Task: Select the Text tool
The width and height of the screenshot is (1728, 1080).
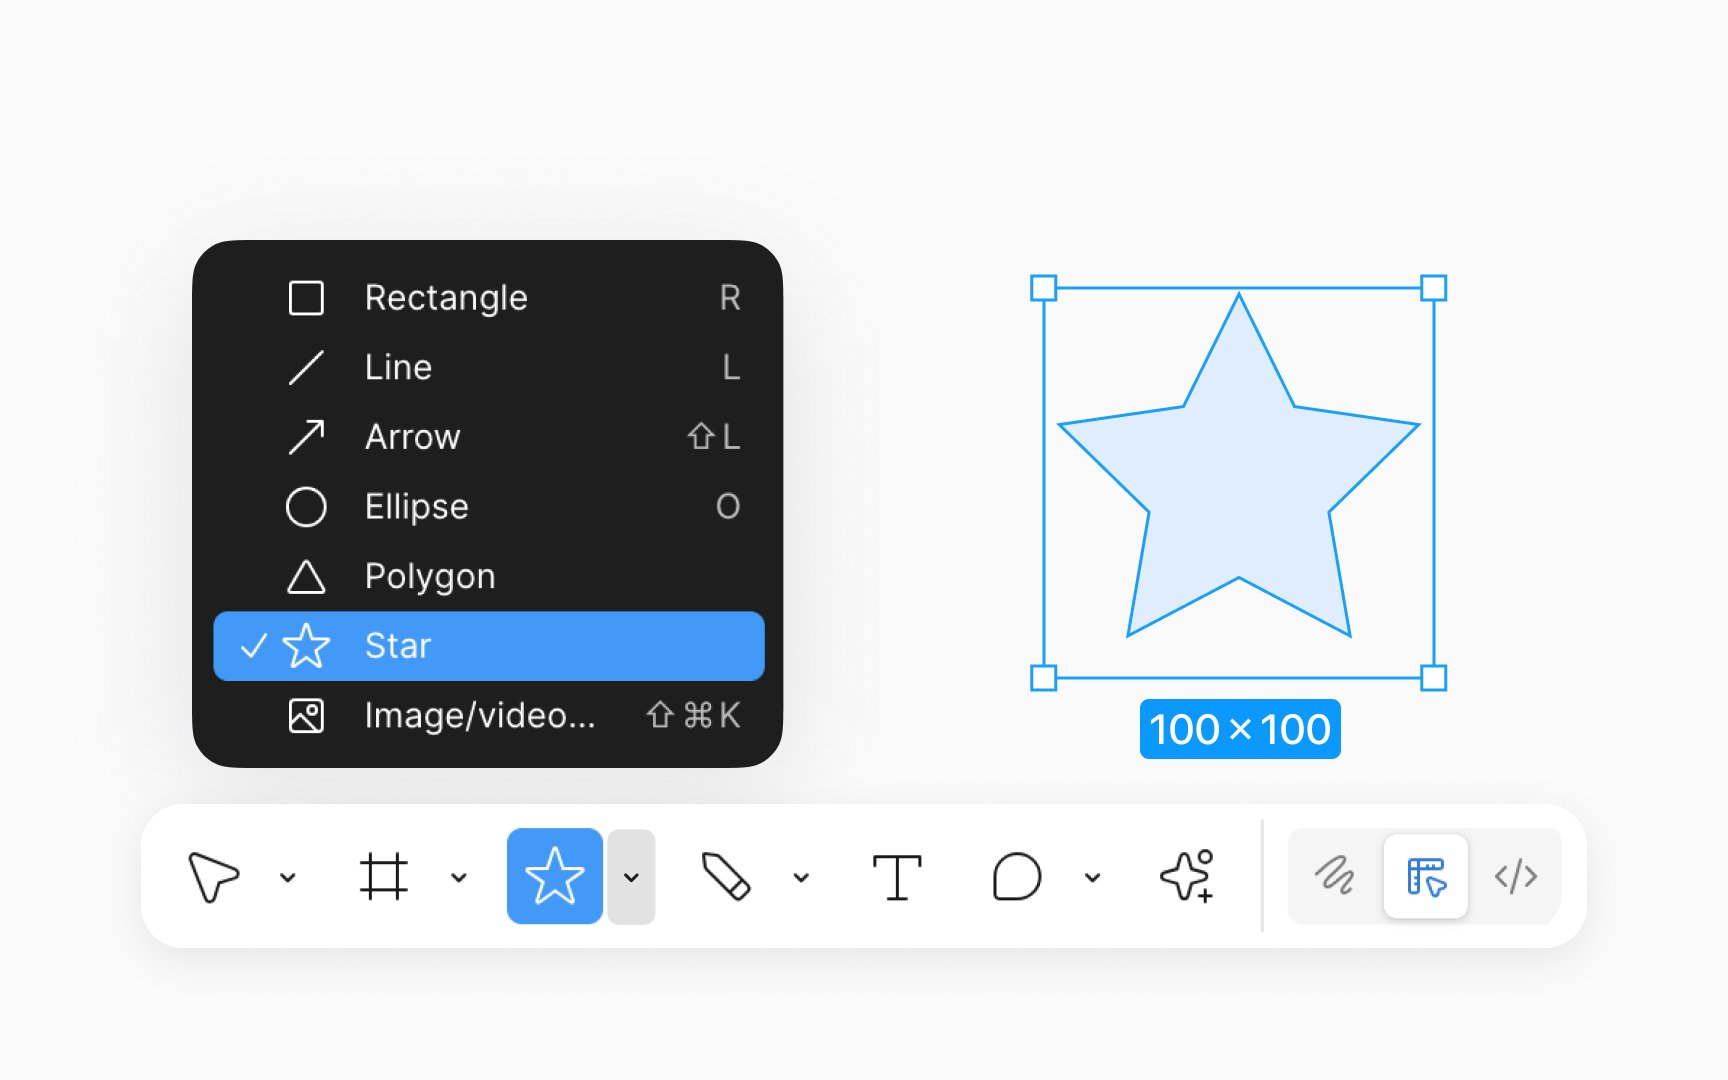Action: click(897, 877)
